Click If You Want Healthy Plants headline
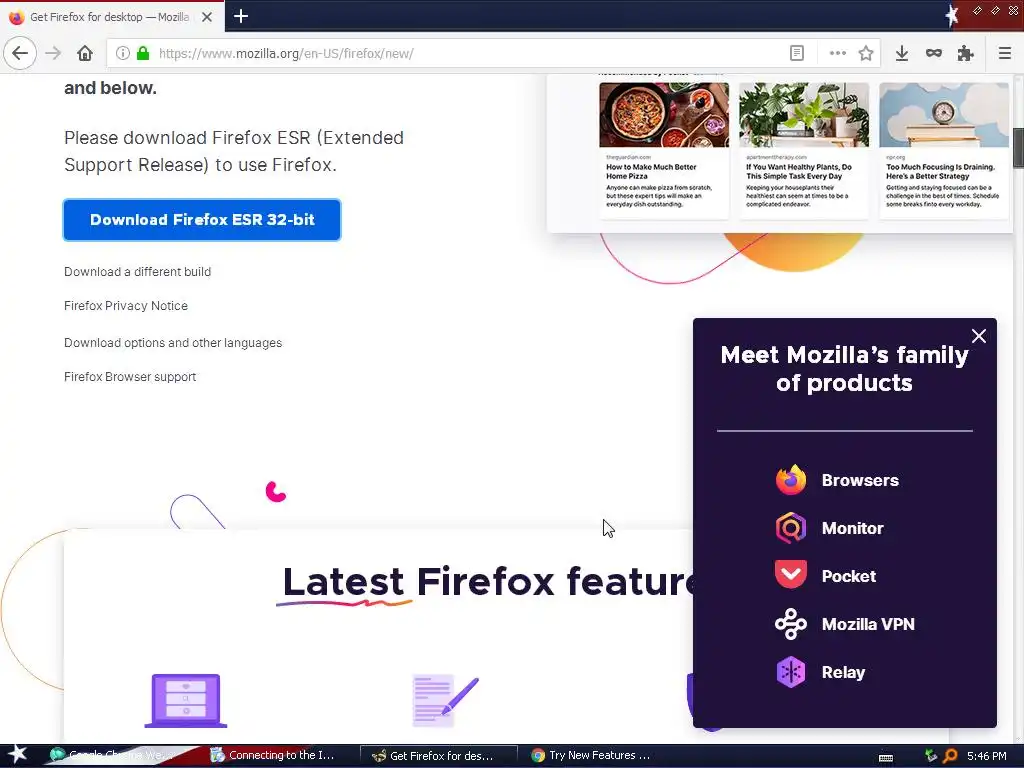The height and width of the screenshot is (768, 1024). click(x=799, y=171)
